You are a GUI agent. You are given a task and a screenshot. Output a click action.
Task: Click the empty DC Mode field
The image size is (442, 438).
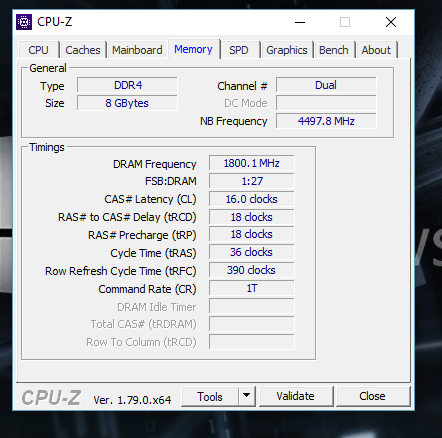coord(326,103)
